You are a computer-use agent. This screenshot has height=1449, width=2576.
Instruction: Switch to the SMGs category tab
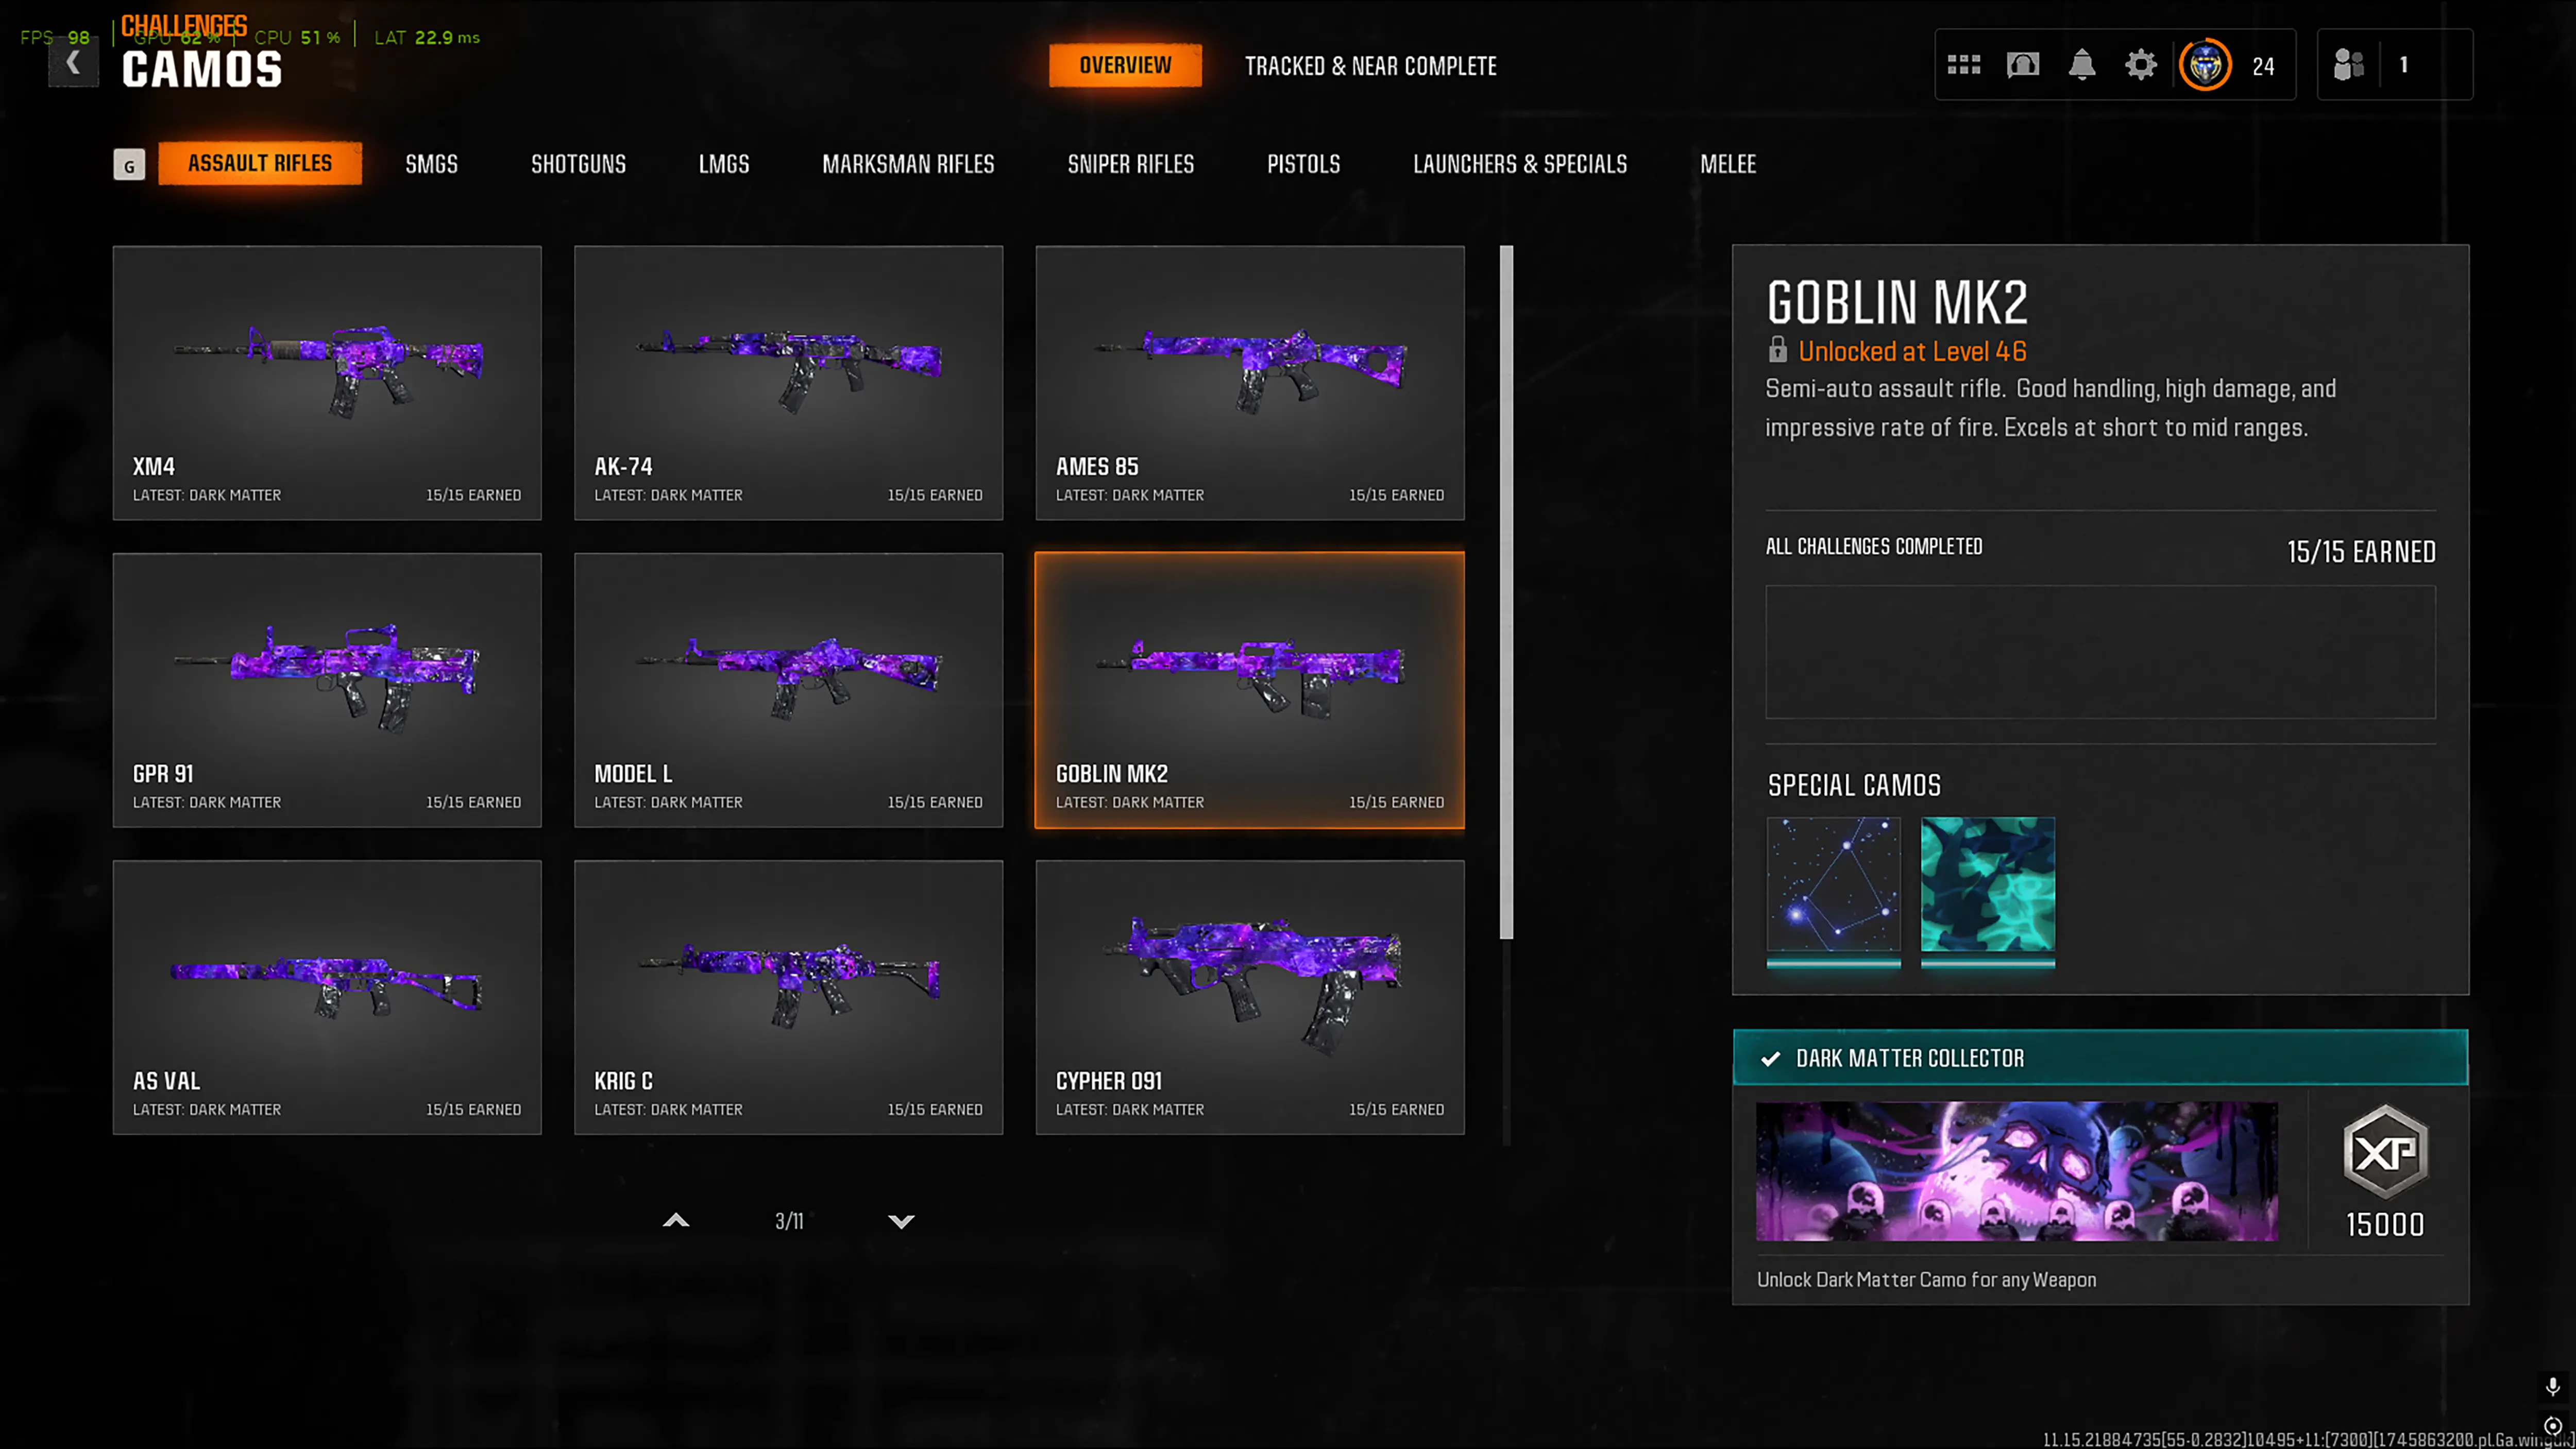point(431,164)
